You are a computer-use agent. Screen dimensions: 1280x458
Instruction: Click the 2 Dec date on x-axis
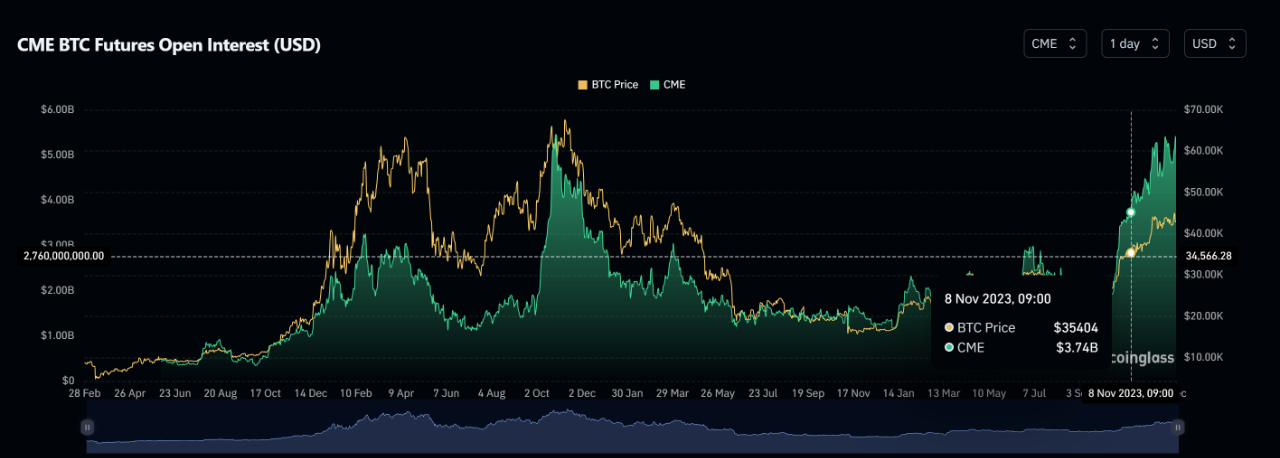[x=580, y=394]
